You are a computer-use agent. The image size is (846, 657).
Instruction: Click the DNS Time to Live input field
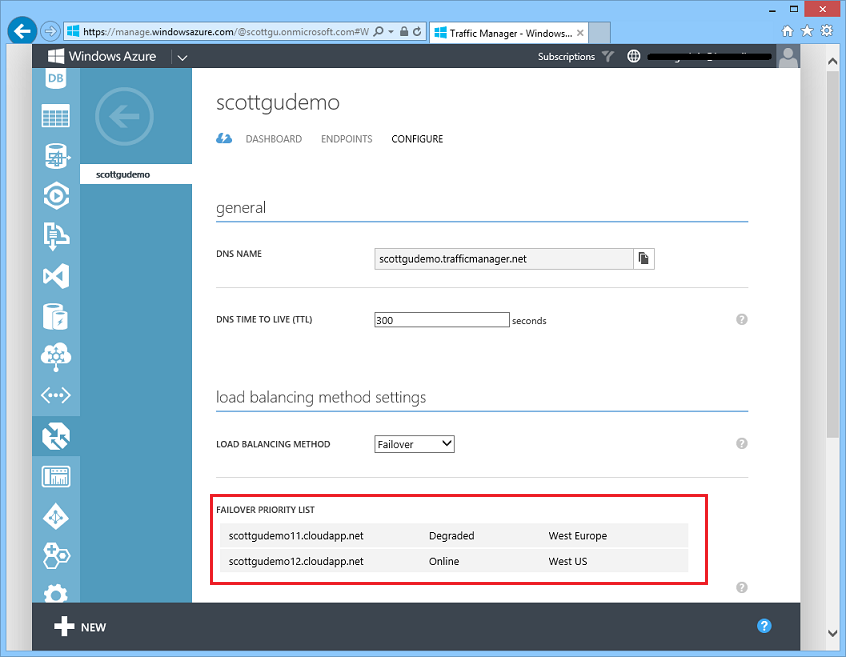[x=442, y=320]
